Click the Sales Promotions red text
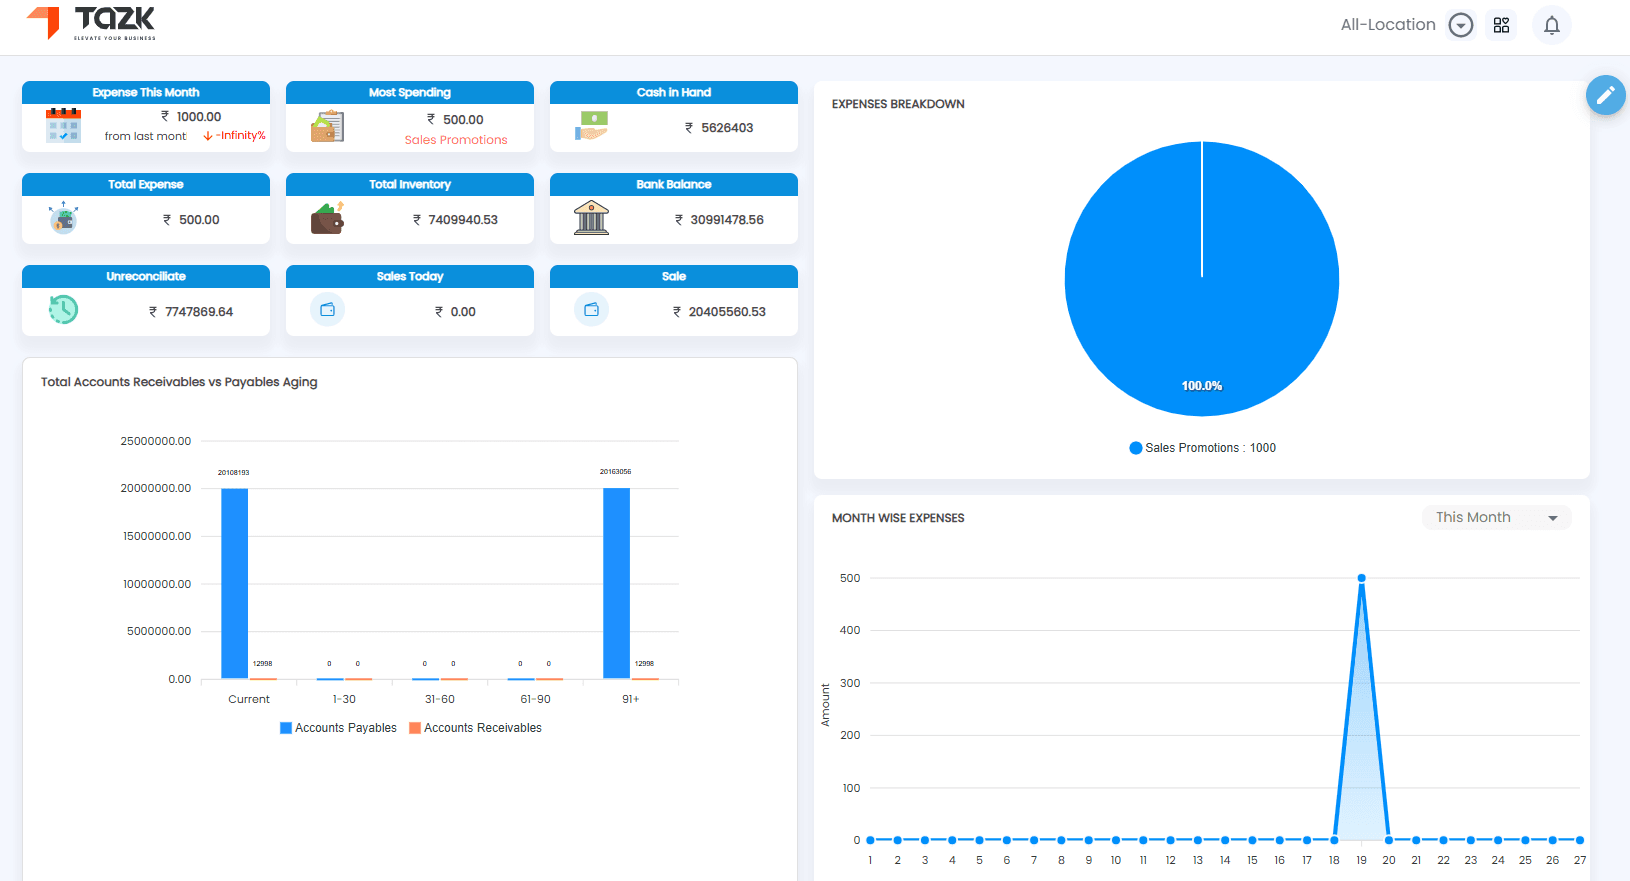Screen dimensions: 1630x881 click(x=456, y=140)
